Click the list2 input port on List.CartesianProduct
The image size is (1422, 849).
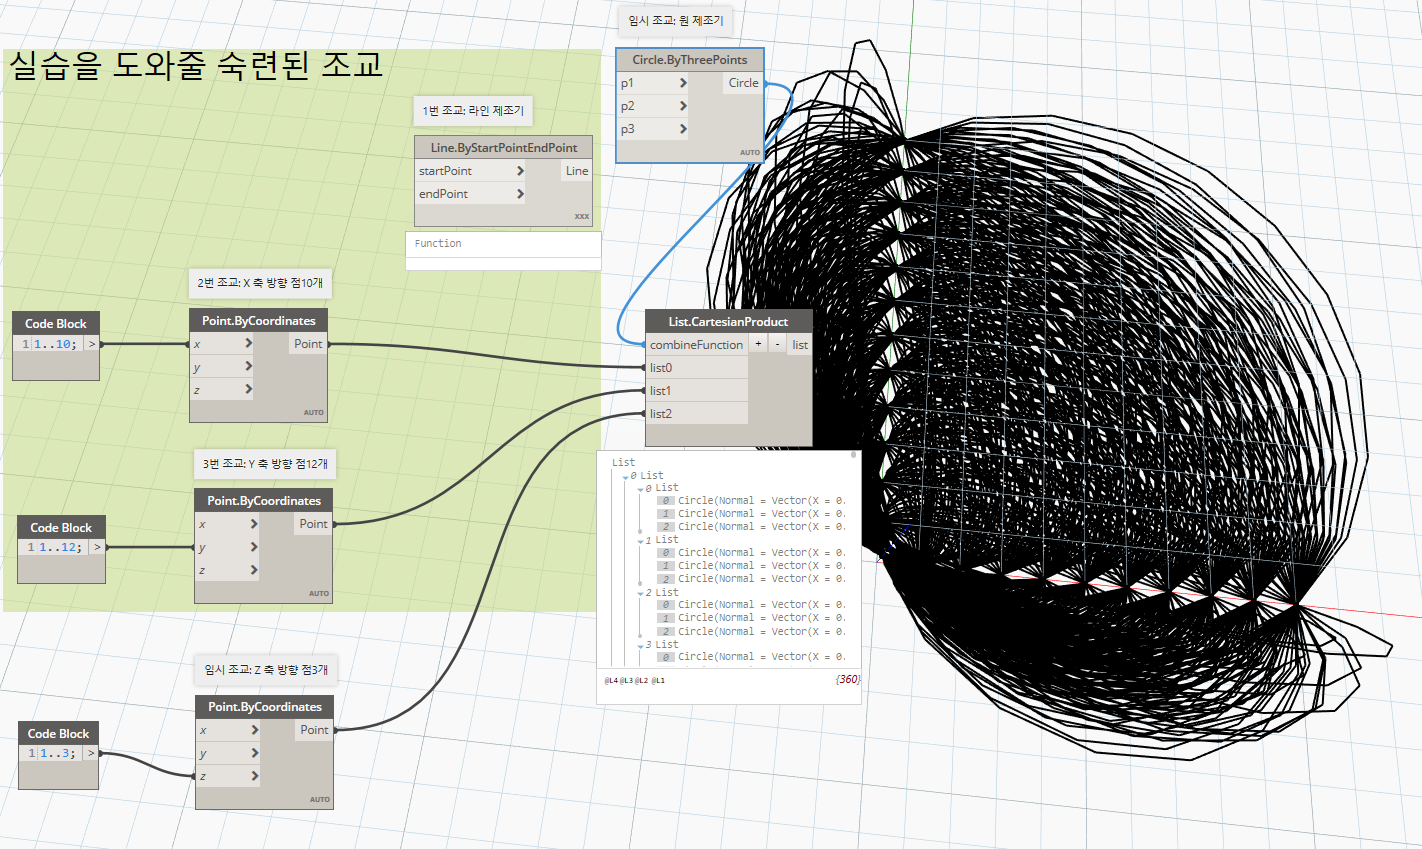pos(696,414)
